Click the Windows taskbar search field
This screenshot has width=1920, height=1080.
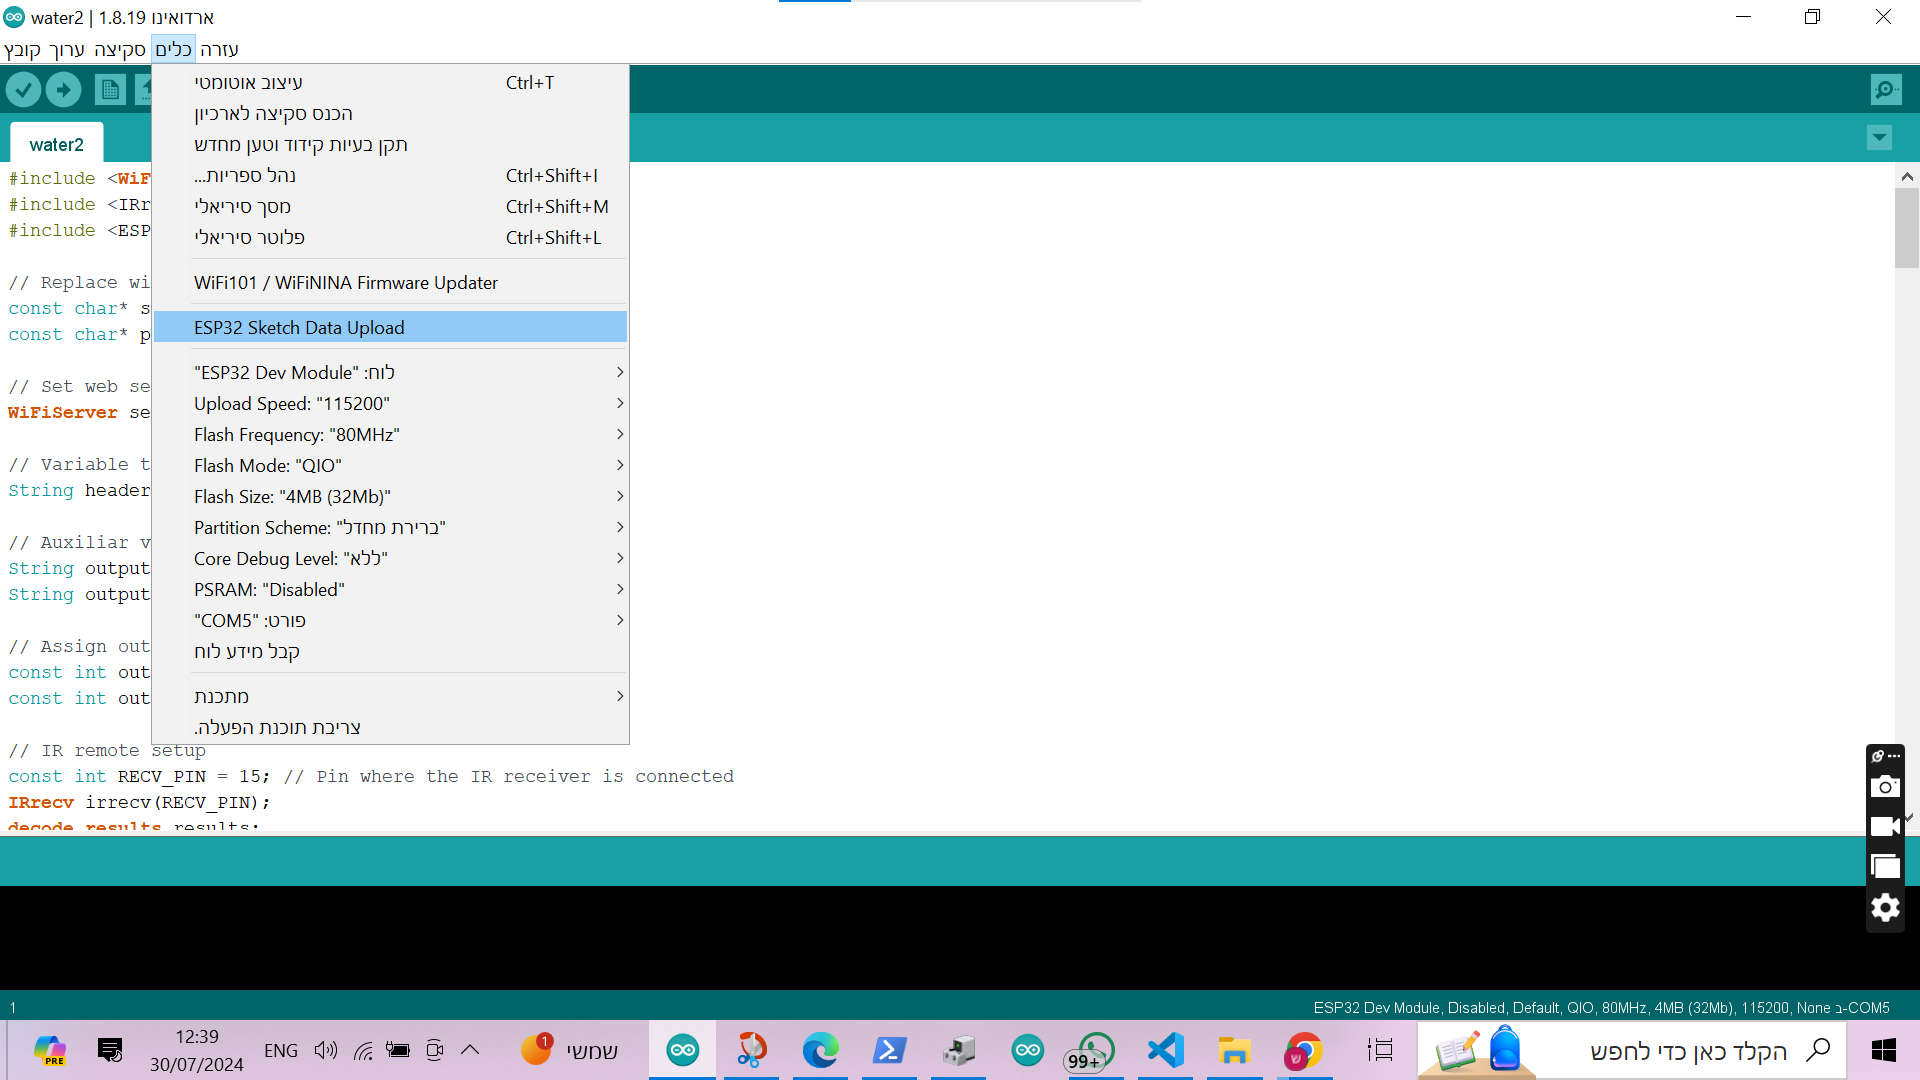1687,1051
